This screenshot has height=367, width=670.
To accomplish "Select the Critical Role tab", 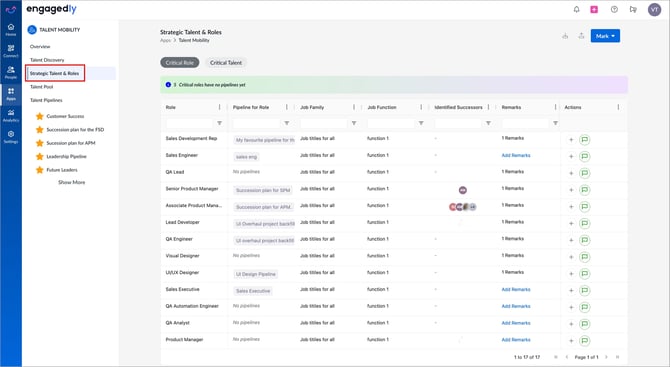I will coord(179,62).
